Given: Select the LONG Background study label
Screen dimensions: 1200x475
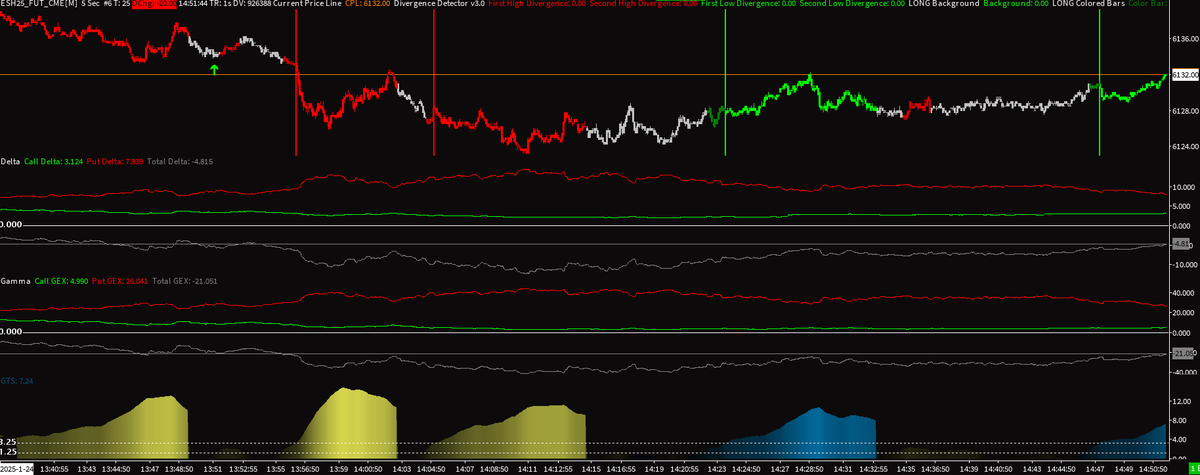Looking at the screenshot, I should click(x=946, y=5).
